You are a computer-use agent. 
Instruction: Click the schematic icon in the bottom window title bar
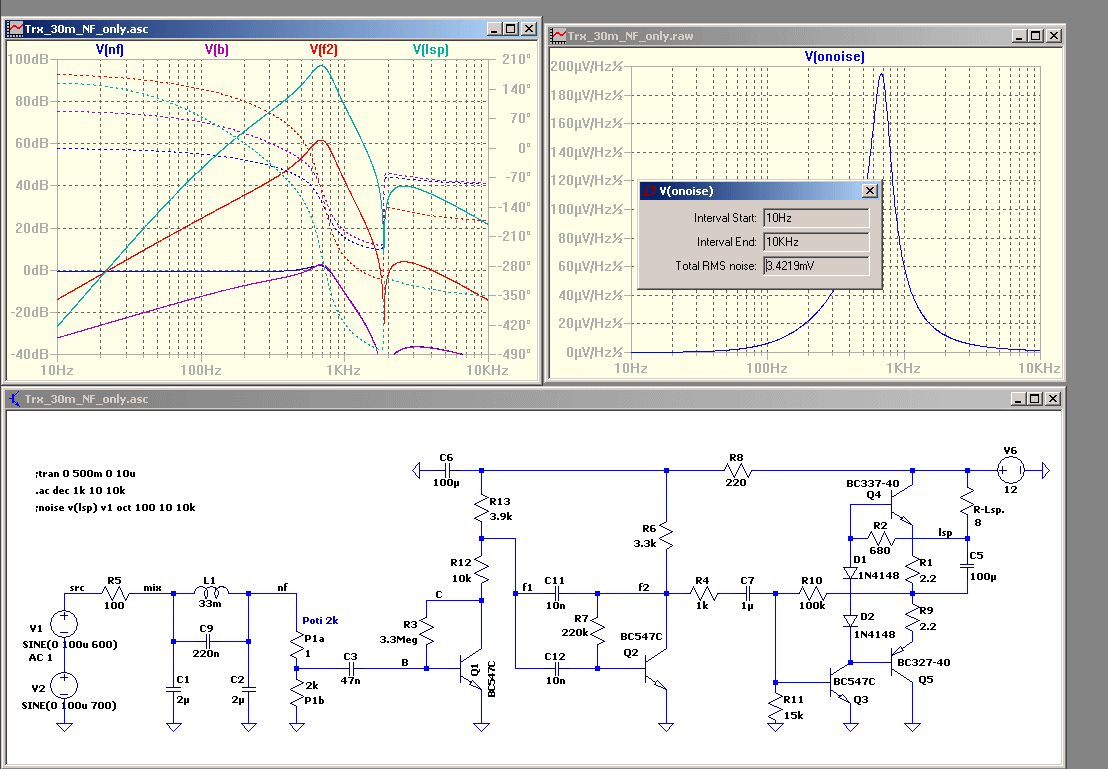[14, 399]
